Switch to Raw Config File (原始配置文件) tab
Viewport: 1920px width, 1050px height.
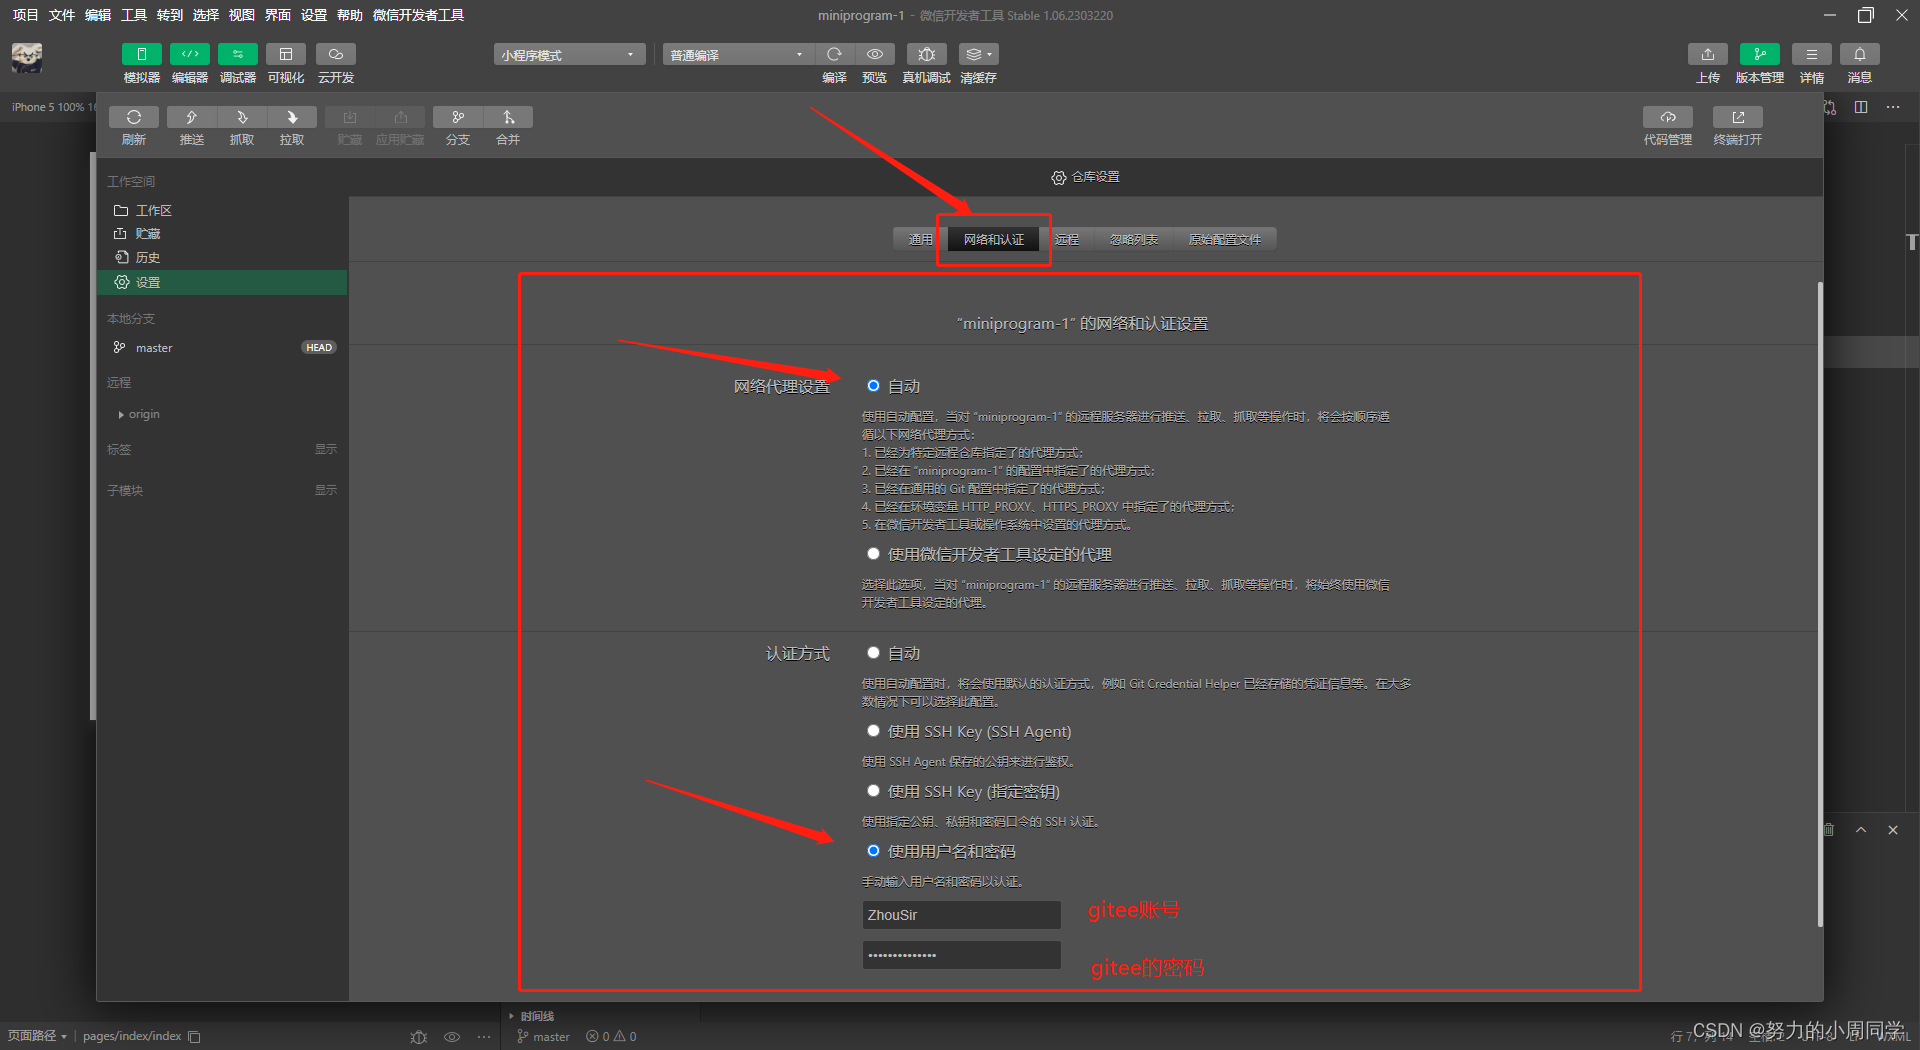[x=1225, y=240]
